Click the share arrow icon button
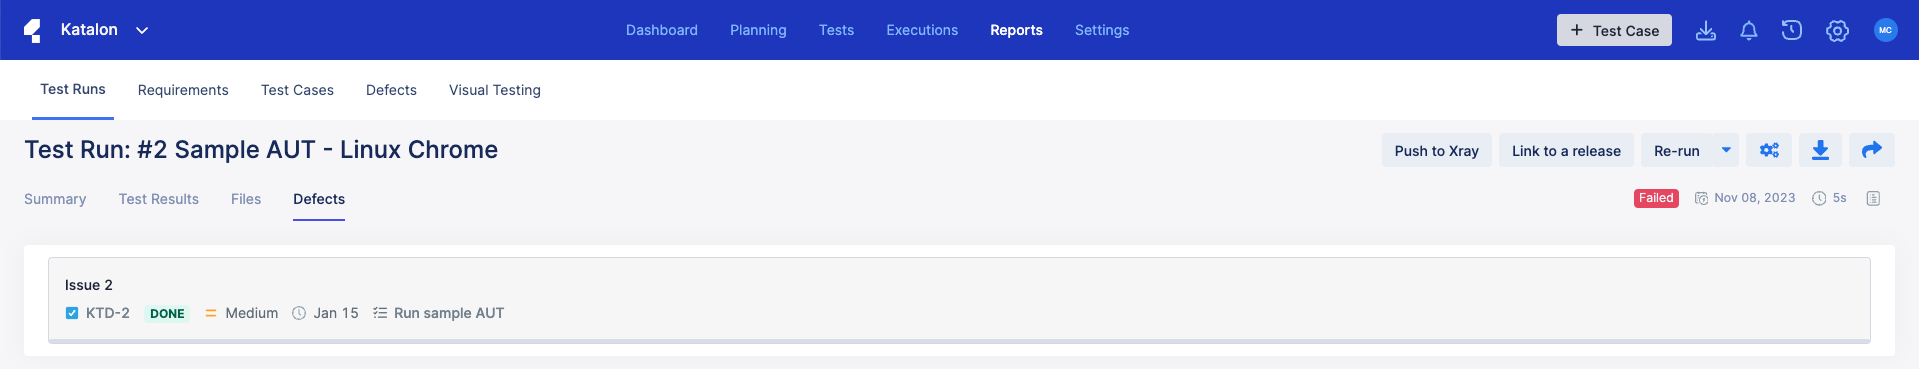The height and width of the screenshot is (369, 1919). click(1871, 150)
